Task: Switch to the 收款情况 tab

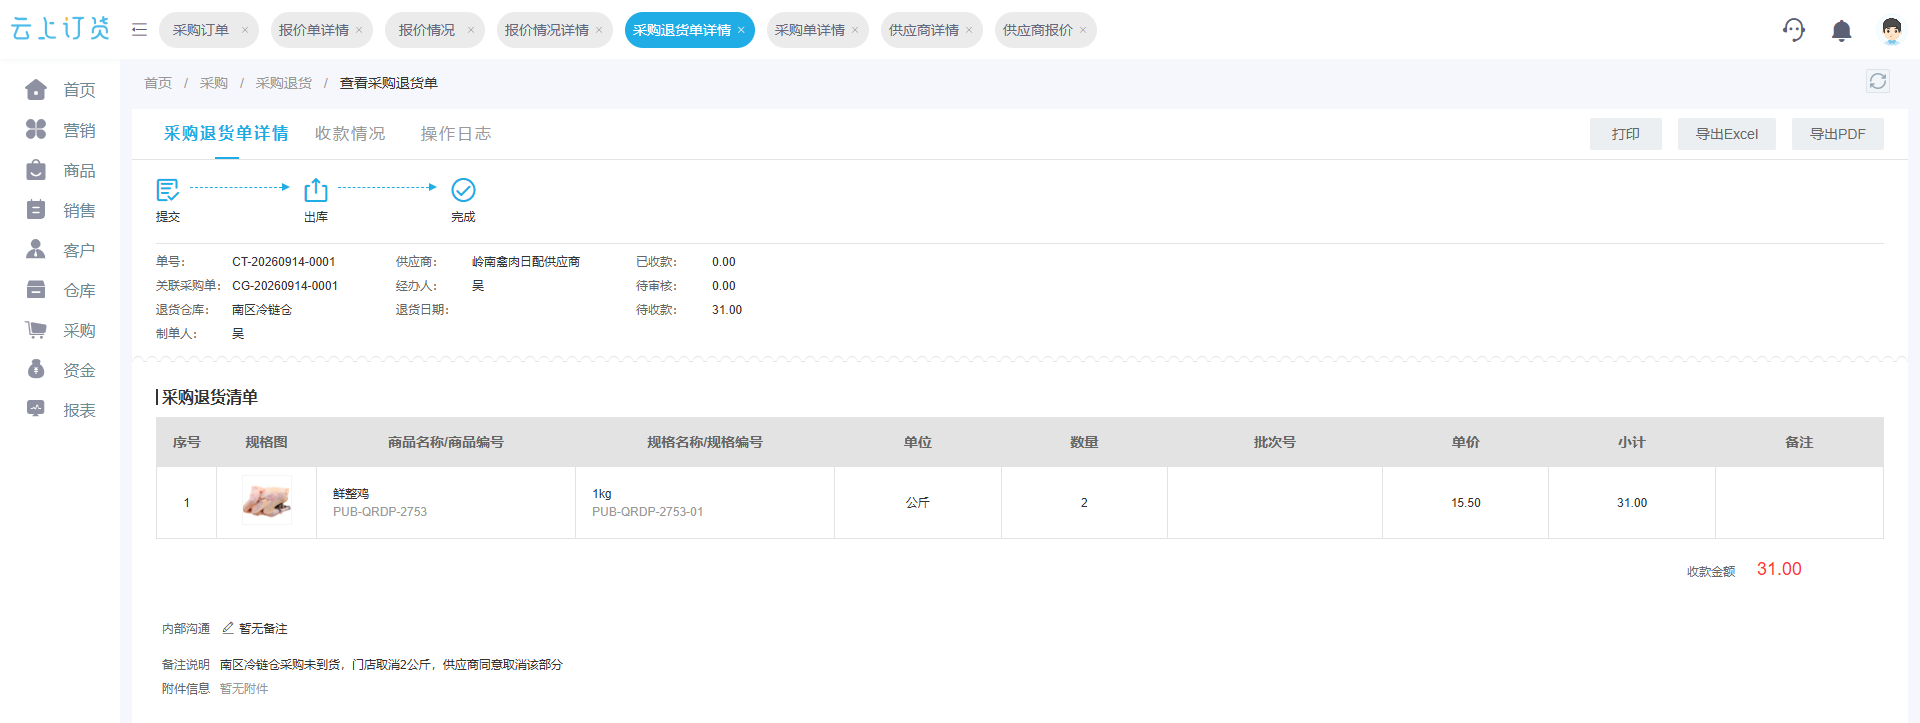Action: coord(350,134)
